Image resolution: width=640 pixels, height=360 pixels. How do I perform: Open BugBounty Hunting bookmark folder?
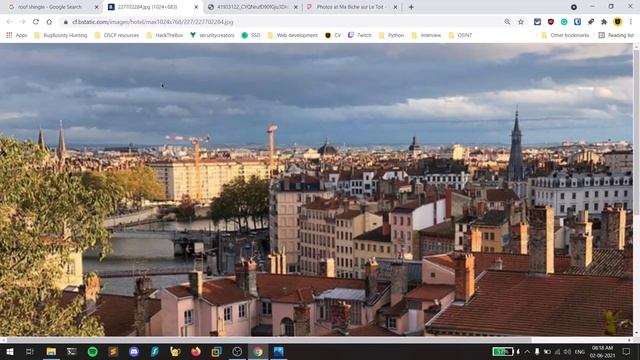click(60, 36)
